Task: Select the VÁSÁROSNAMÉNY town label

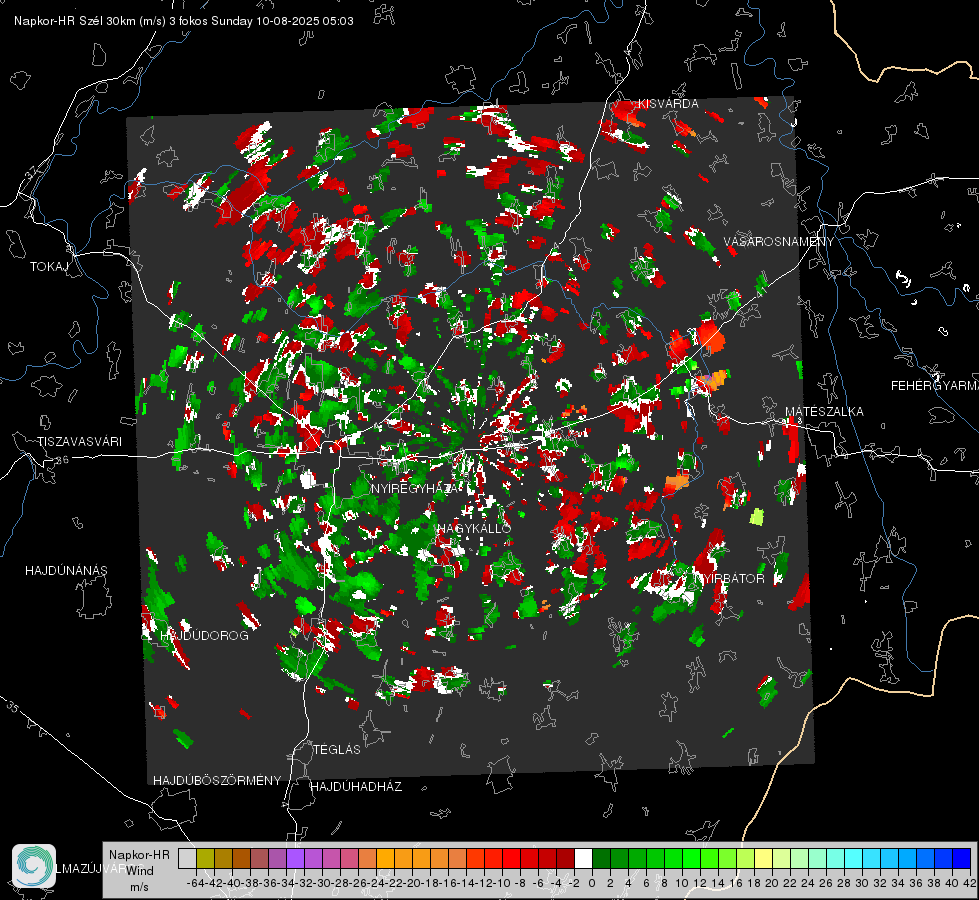Action: 779,242
